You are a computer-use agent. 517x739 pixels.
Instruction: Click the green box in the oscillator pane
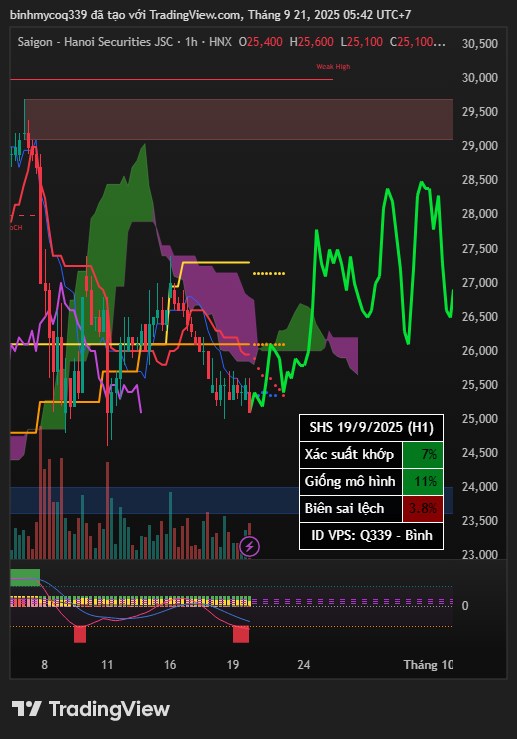pyautogui.click(x=25, y=577)
